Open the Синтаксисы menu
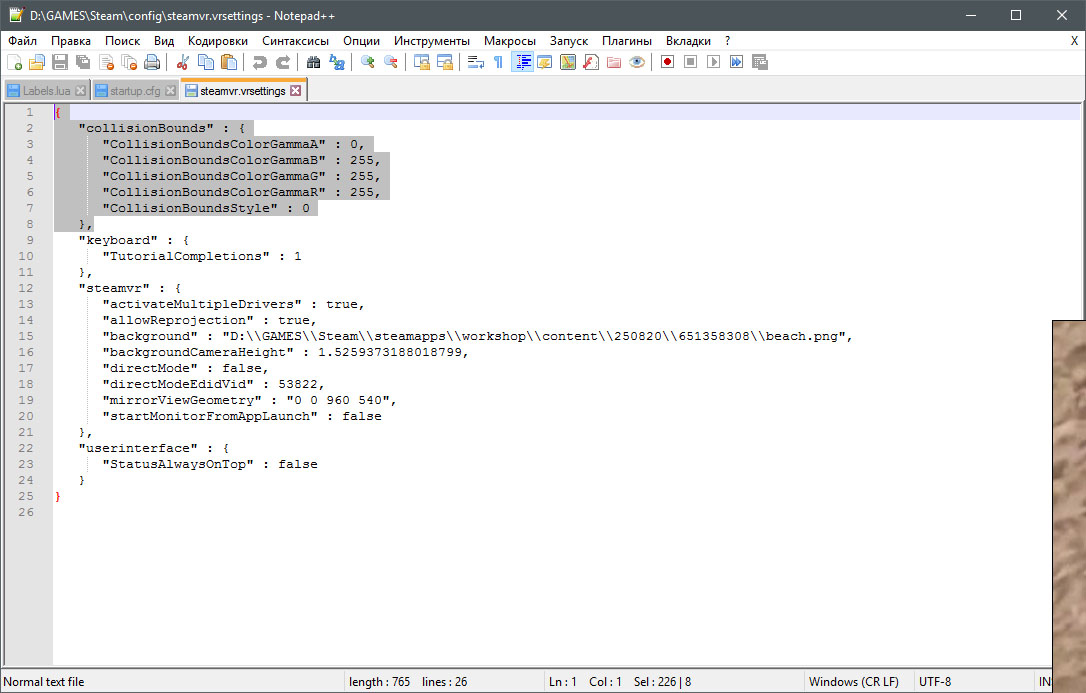The height and width of the screenshot is (693, 1086). coord(295,41)
